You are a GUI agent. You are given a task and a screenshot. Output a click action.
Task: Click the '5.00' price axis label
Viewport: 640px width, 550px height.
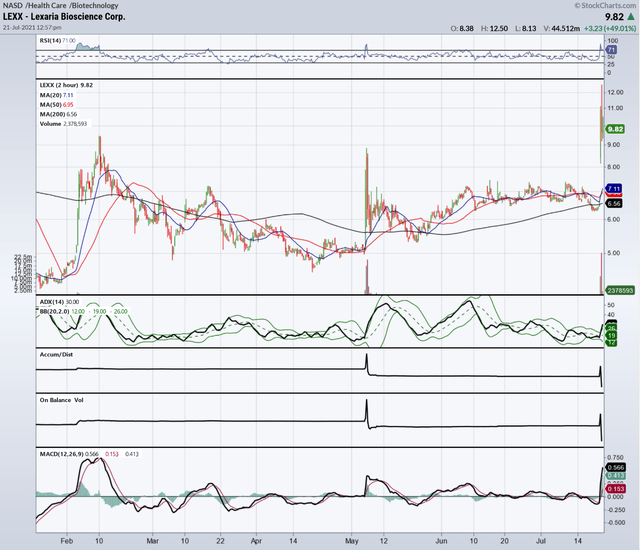614,253
